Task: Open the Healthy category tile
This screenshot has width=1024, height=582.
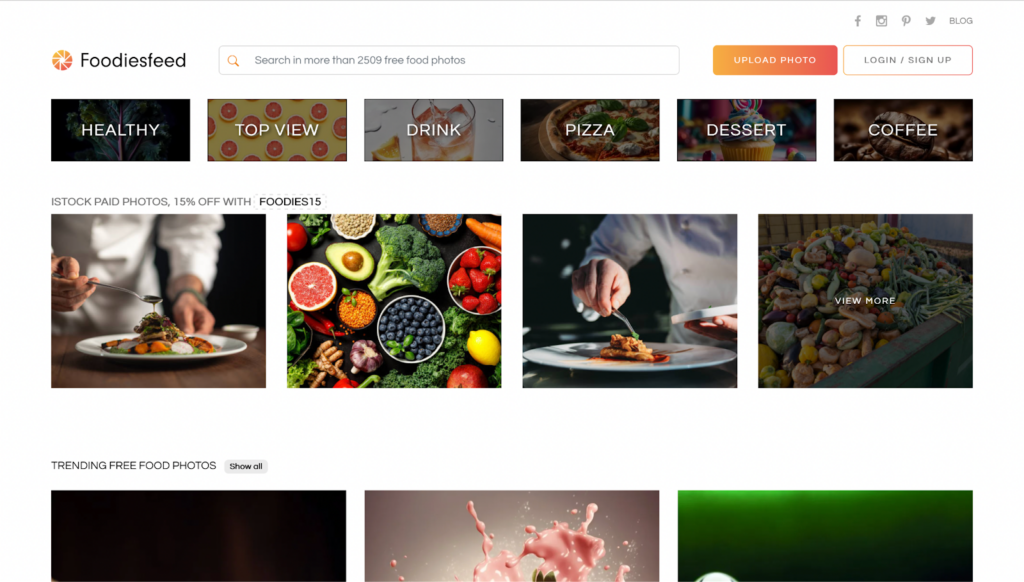Action: point(121,130)
